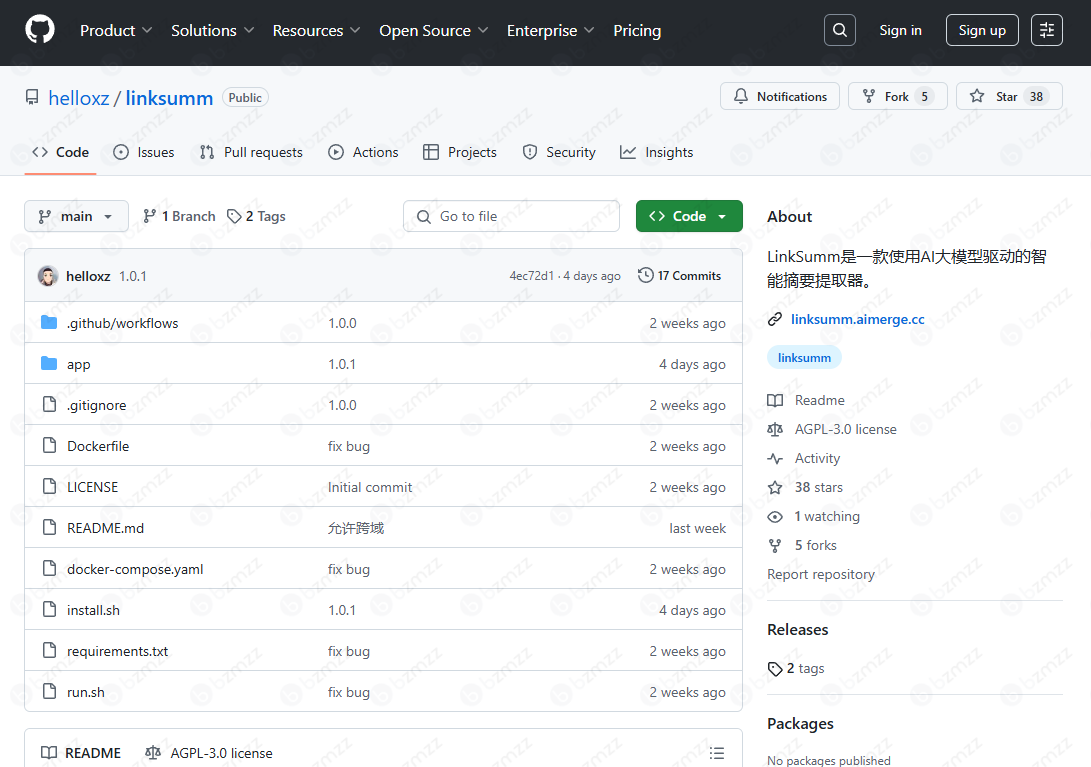Open the main branch selector dropdown
This screenshot has width=1091, height=767.
click(77, 216)
